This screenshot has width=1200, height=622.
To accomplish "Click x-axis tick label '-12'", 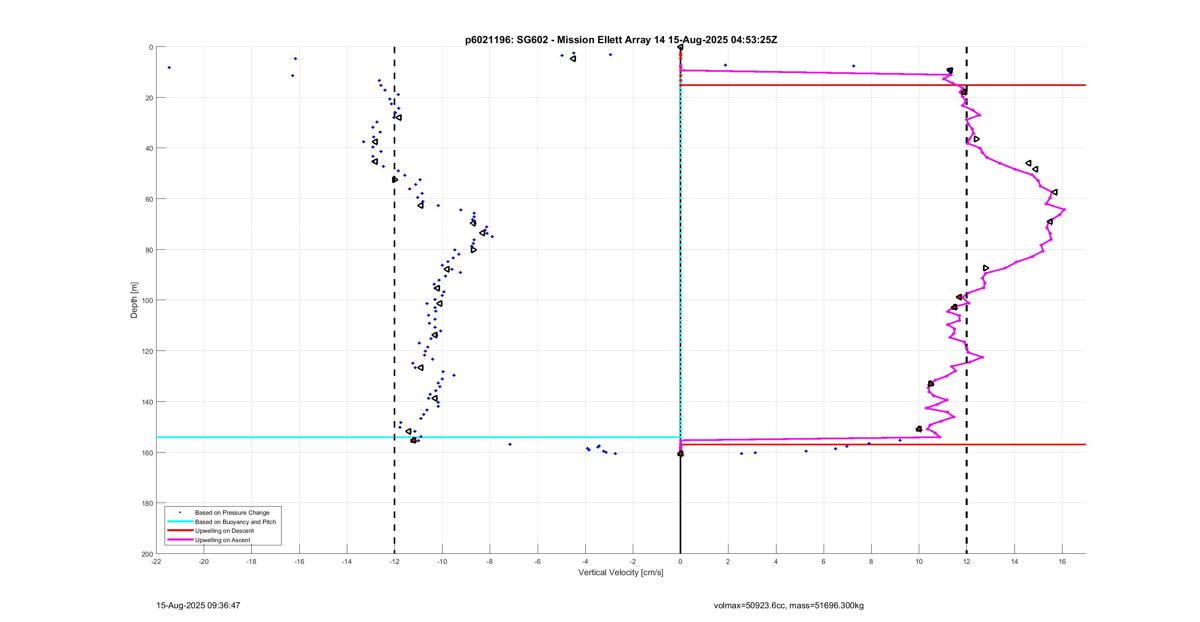I will click(395, 562).
